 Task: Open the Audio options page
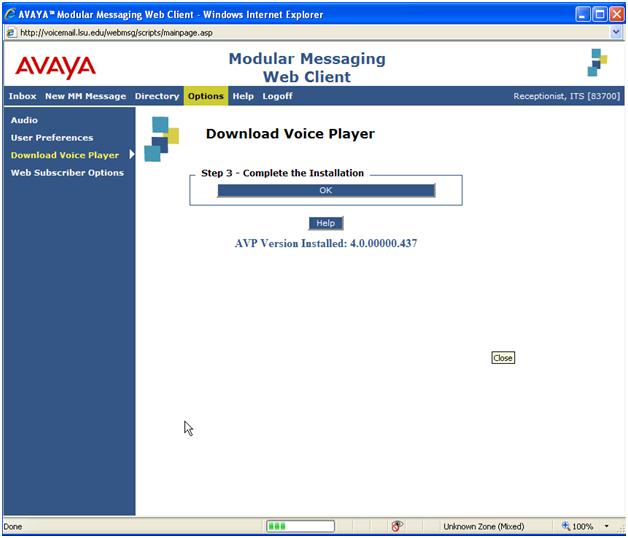click(x=24, y=120)
